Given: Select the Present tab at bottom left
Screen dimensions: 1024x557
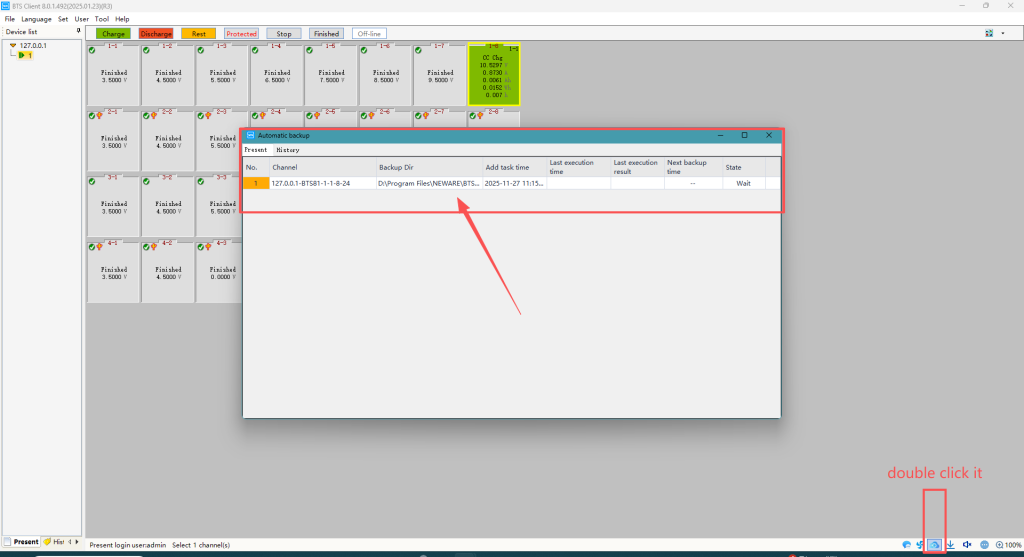Looking at the screenshot, I should (21, 542).
